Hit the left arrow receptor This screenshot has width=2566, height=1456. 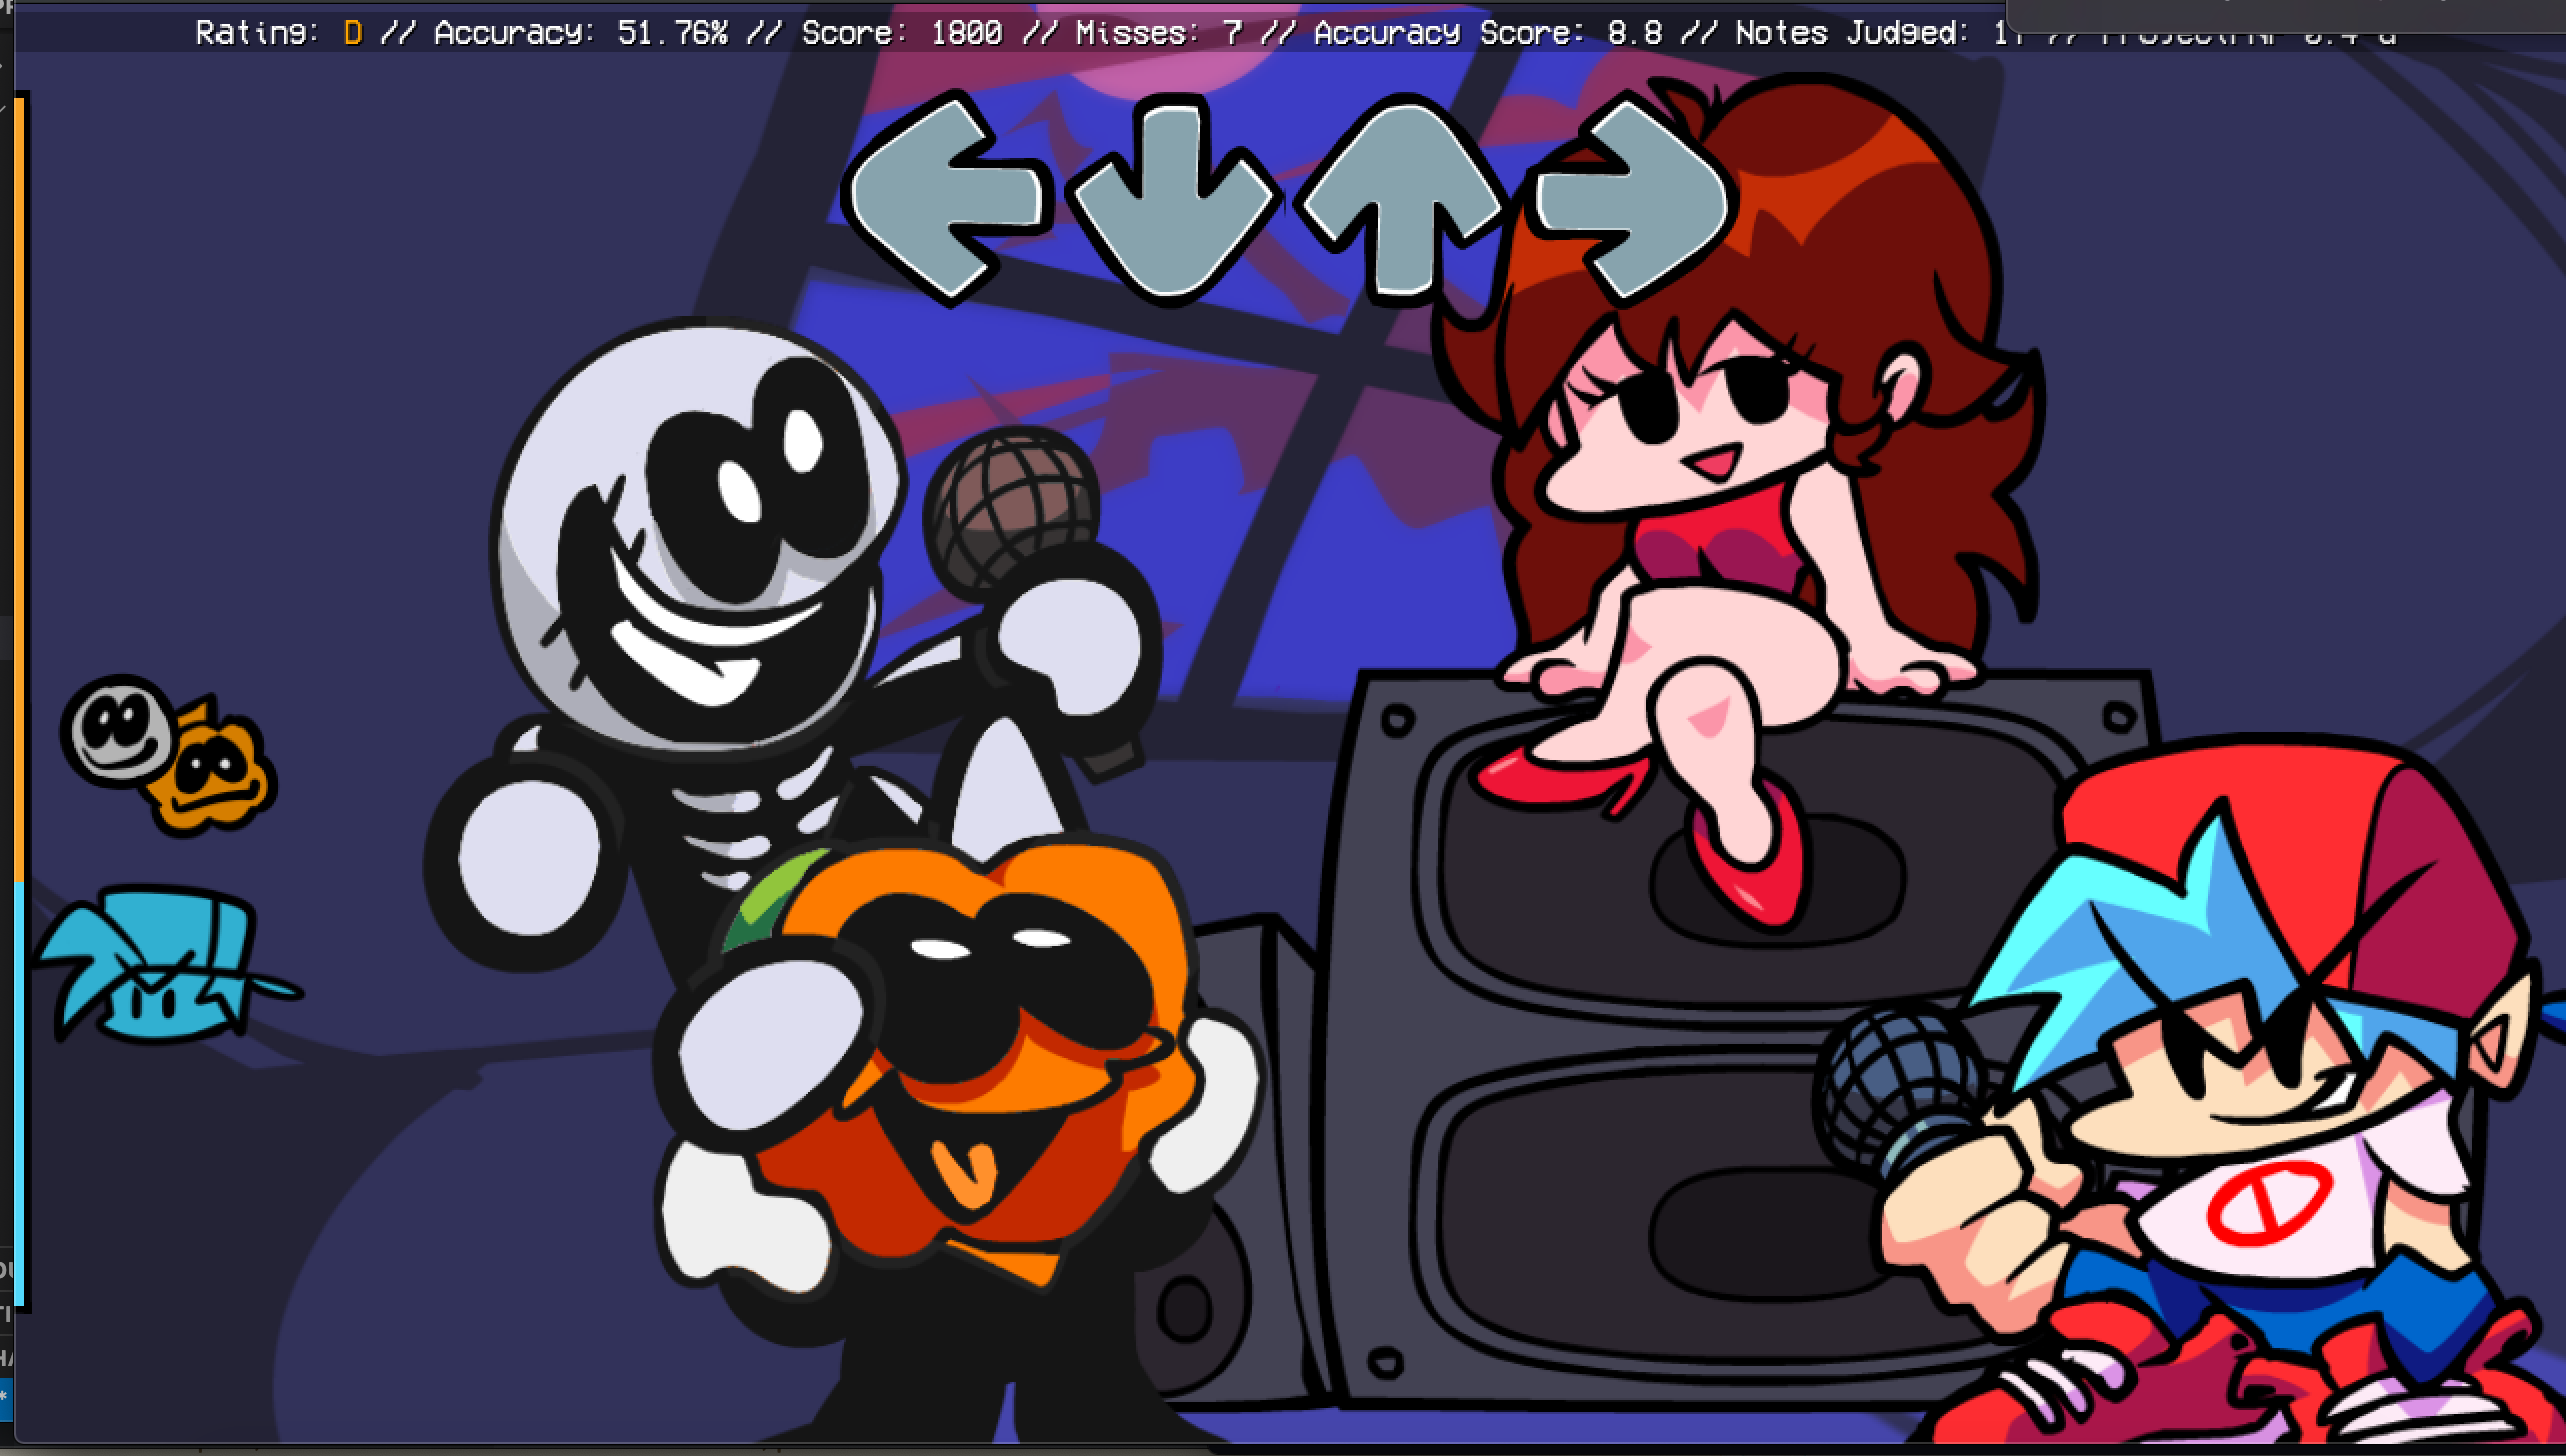(946, 197)
